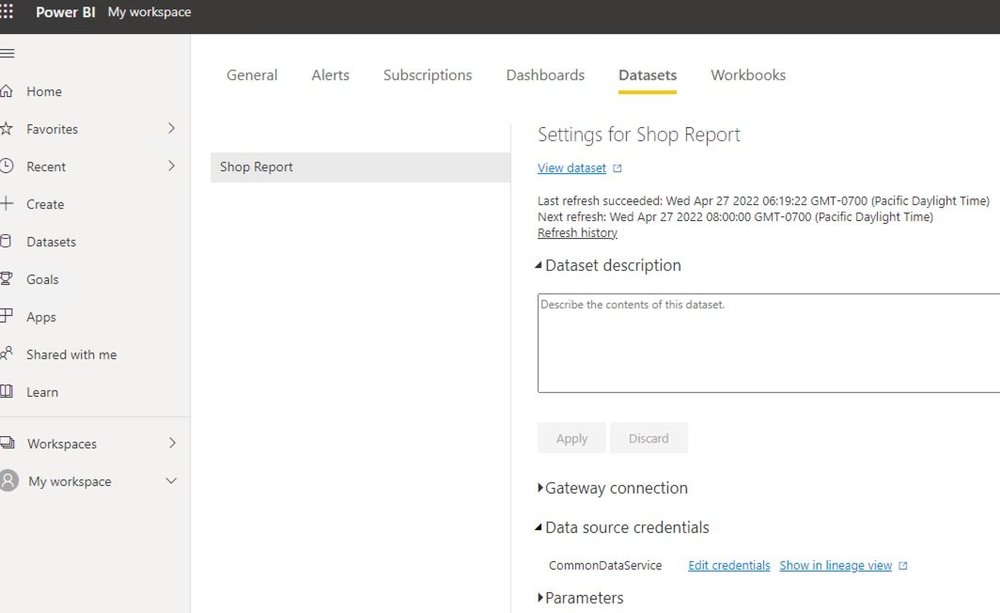Click external-link icon beside View dataset
Viewport: 1000px width, 613px height.
[x=617, y=168]
